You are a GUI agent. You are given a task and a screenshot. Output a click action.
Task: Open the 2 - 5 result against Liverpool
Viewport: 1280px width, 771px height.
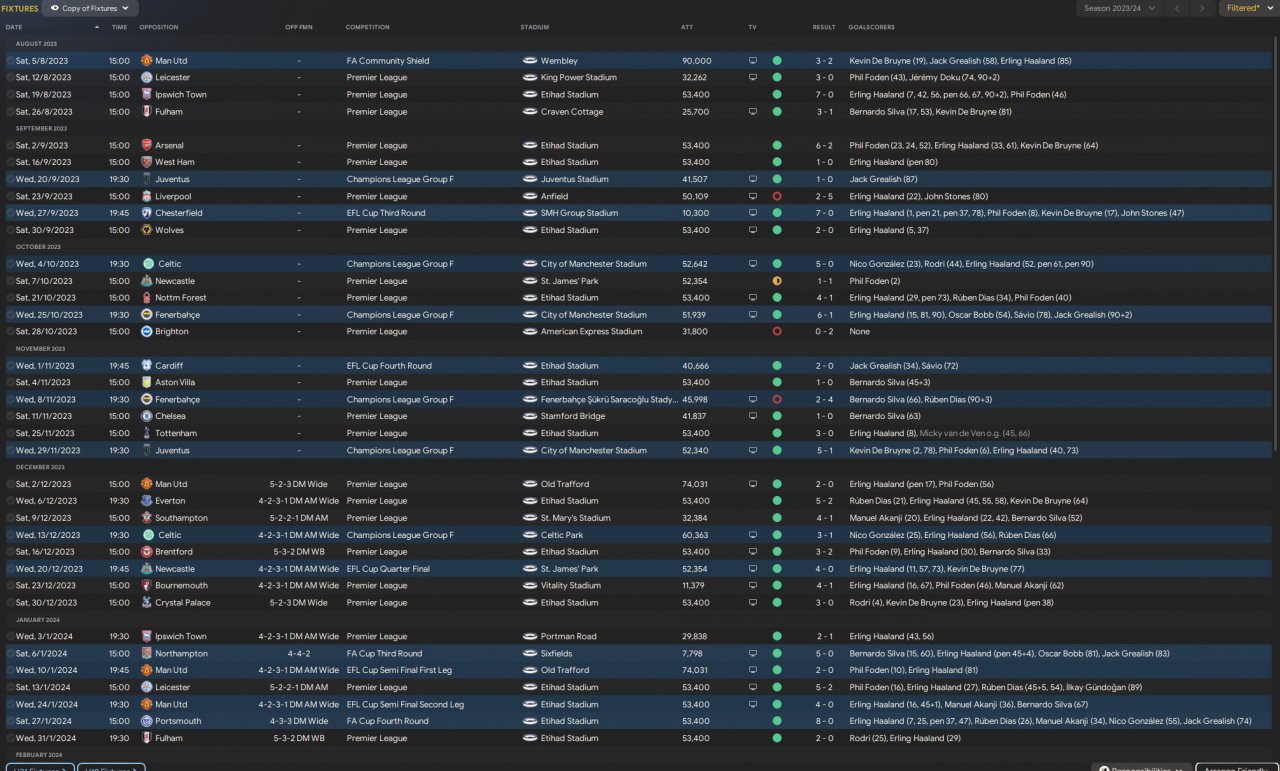click(x=824, y=197)
